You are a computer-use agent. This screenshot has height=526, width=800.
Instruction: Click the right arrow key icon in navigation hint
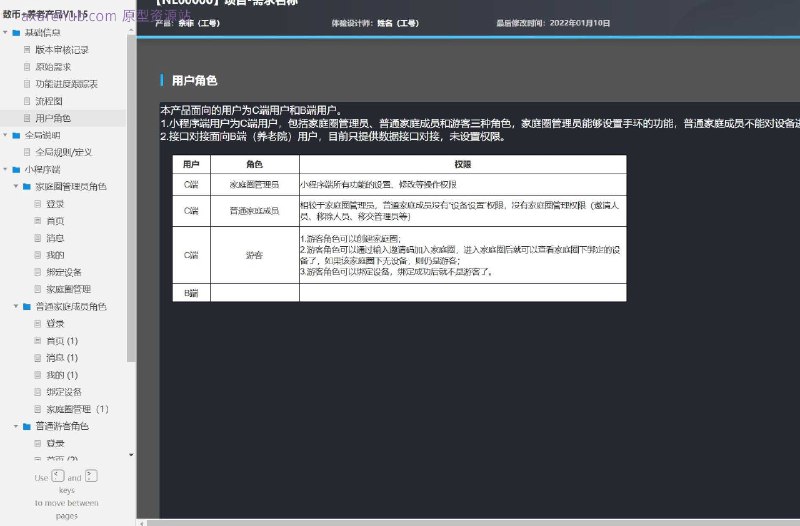point(91,476)
